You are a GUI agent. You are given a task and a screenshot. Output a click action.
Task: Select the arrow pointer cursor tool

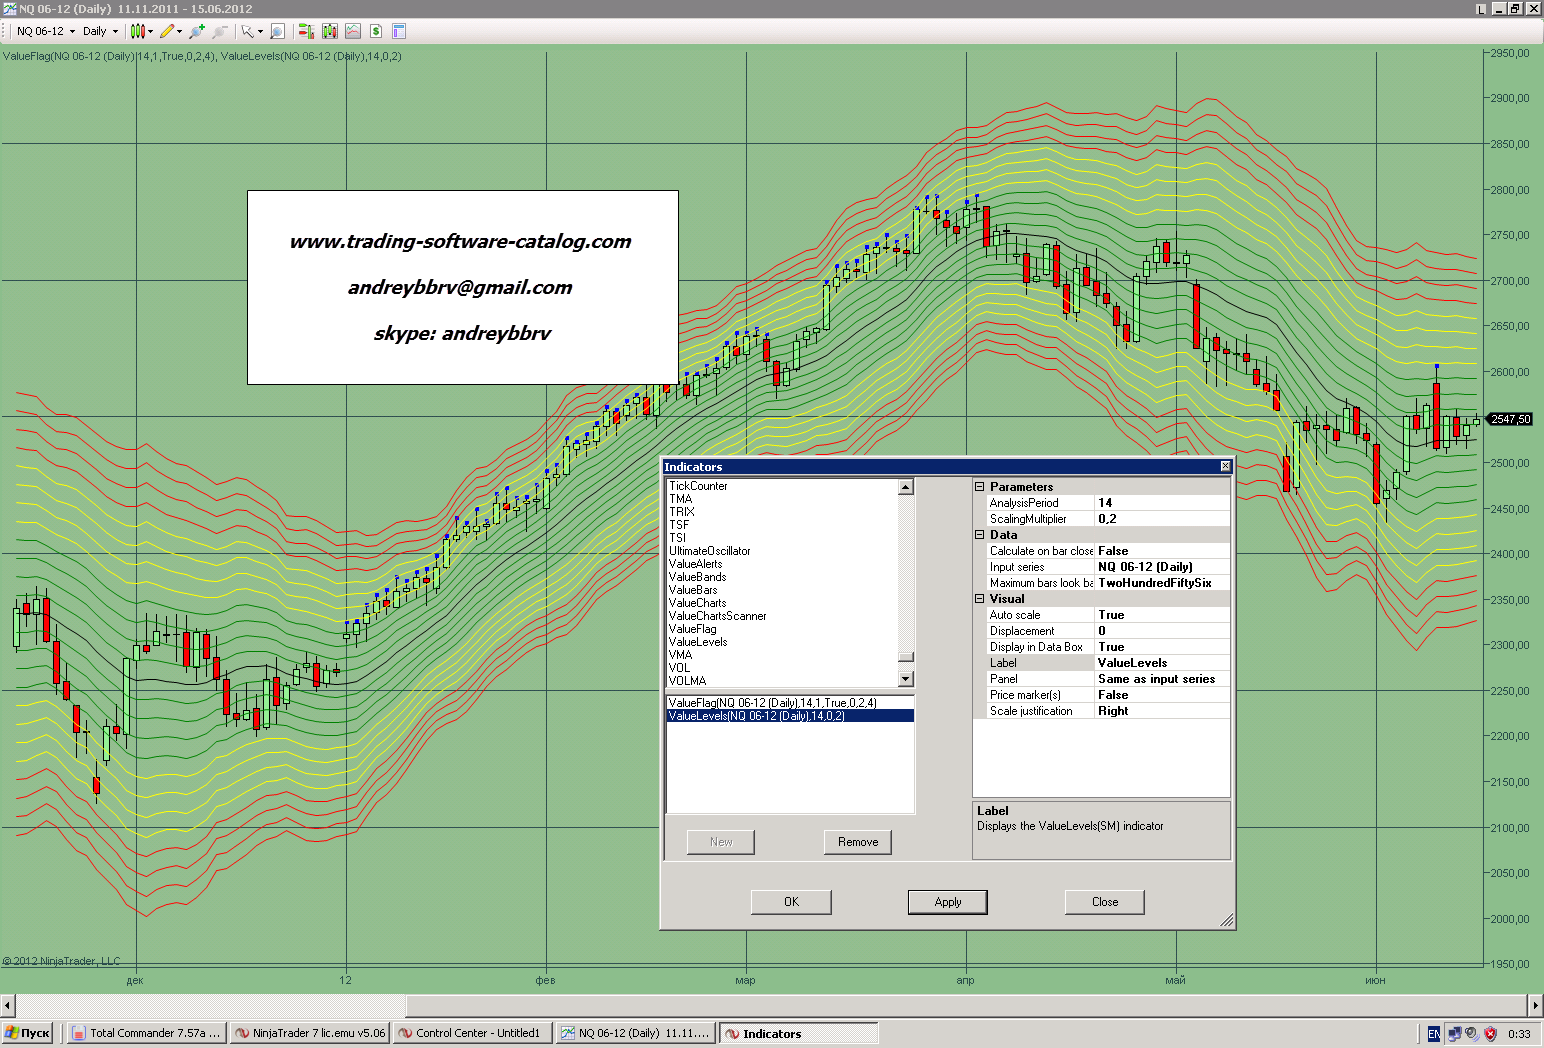coord(247,31)
